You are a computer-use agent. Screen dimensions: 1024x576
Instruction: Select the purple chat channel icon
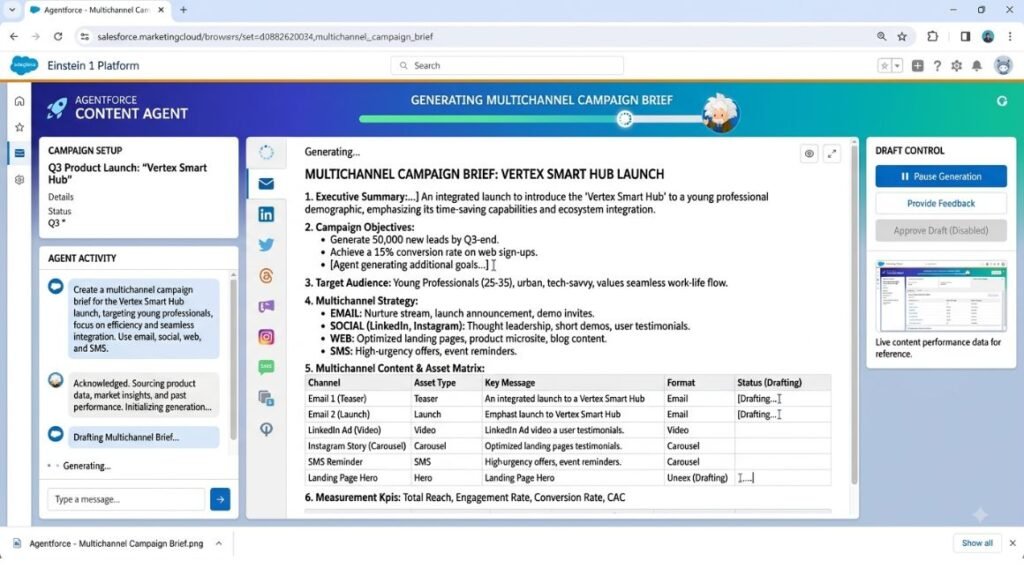(x=266, y=306)
